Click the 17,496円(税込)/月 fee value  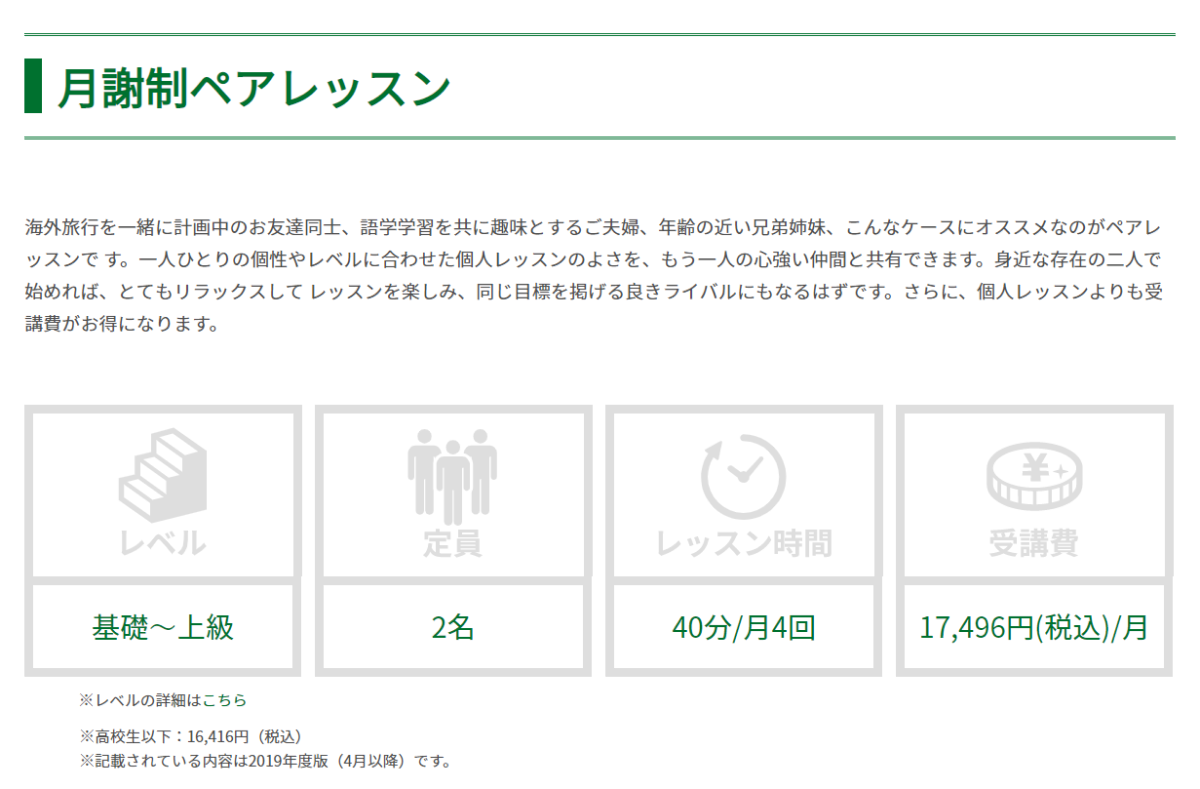[1034, 628]
